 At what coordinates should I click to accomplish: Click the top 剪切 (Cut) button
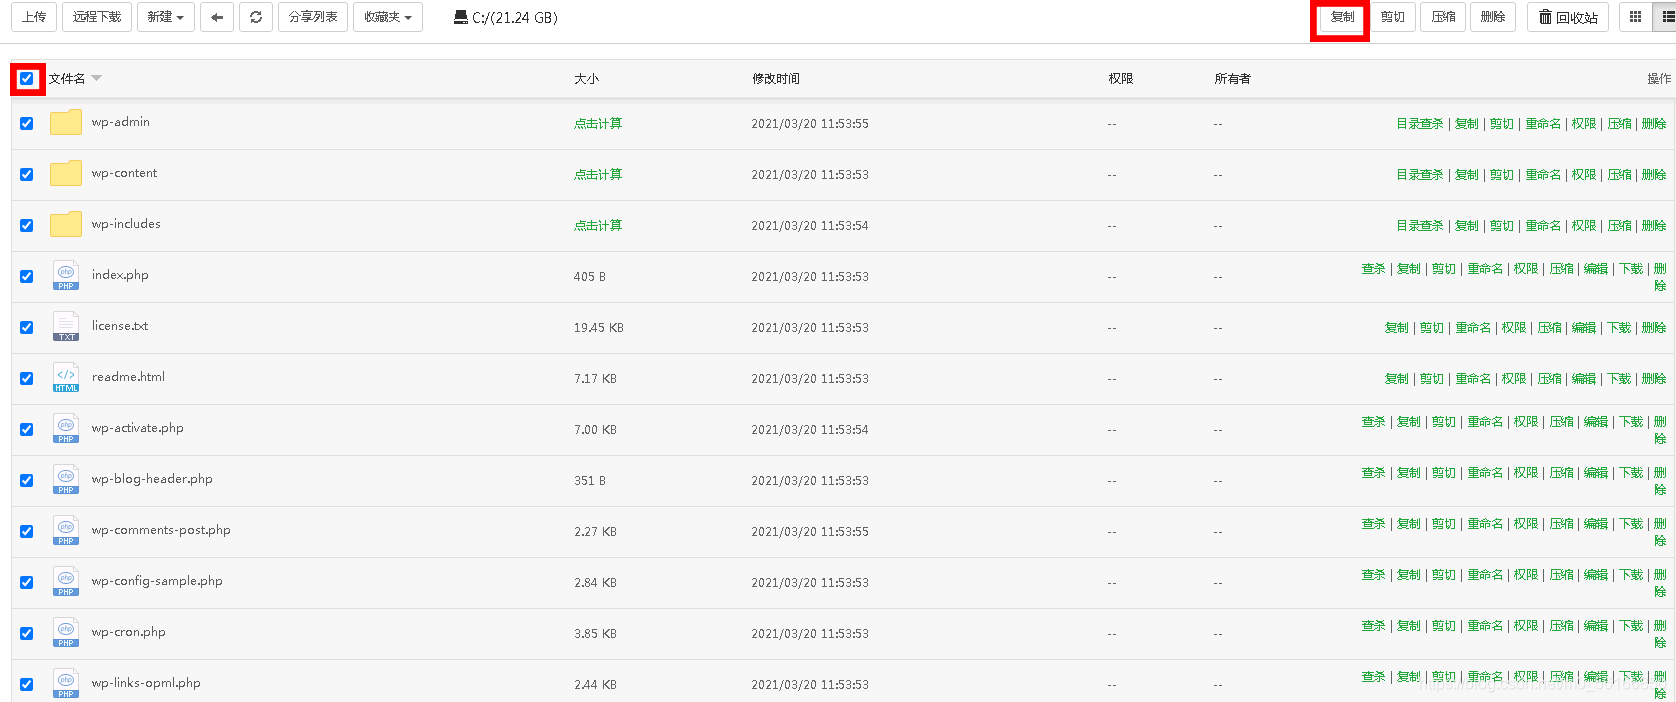point(1392,17)
